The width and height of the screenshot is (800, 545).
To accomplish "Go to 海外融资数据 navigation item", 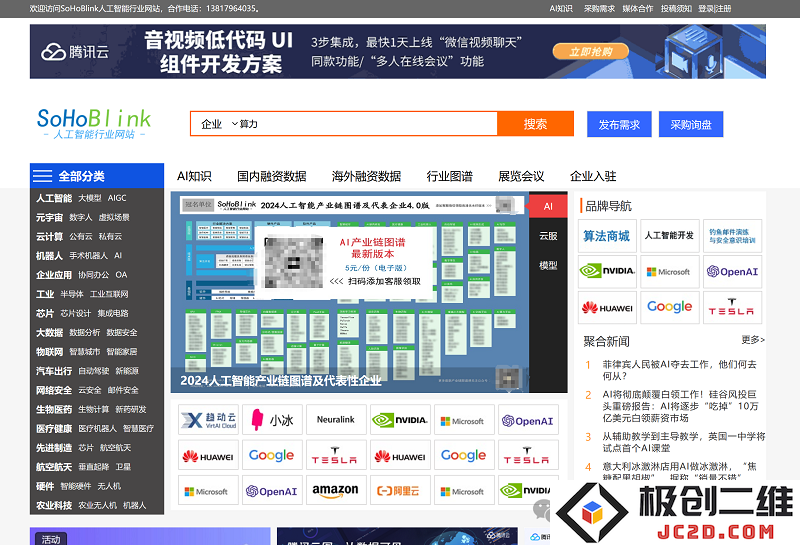I will click(366, 176).
